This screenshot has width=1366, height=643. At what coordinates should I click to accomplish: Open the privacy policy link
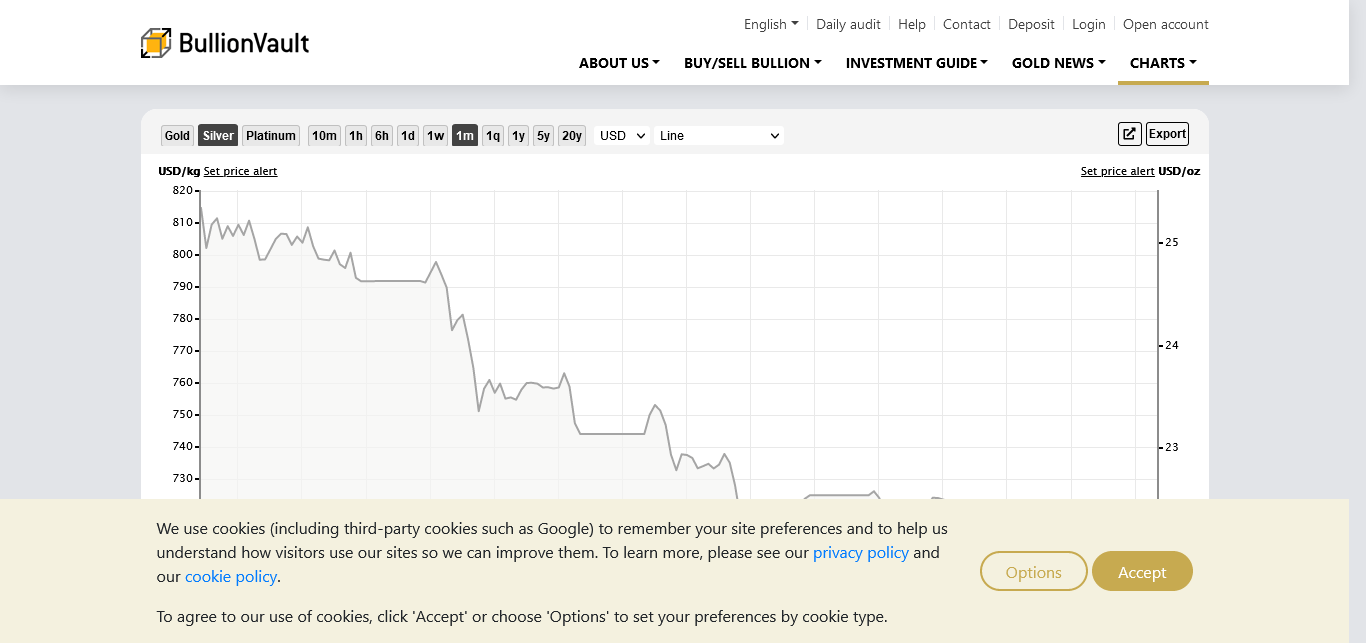point(860,553)
